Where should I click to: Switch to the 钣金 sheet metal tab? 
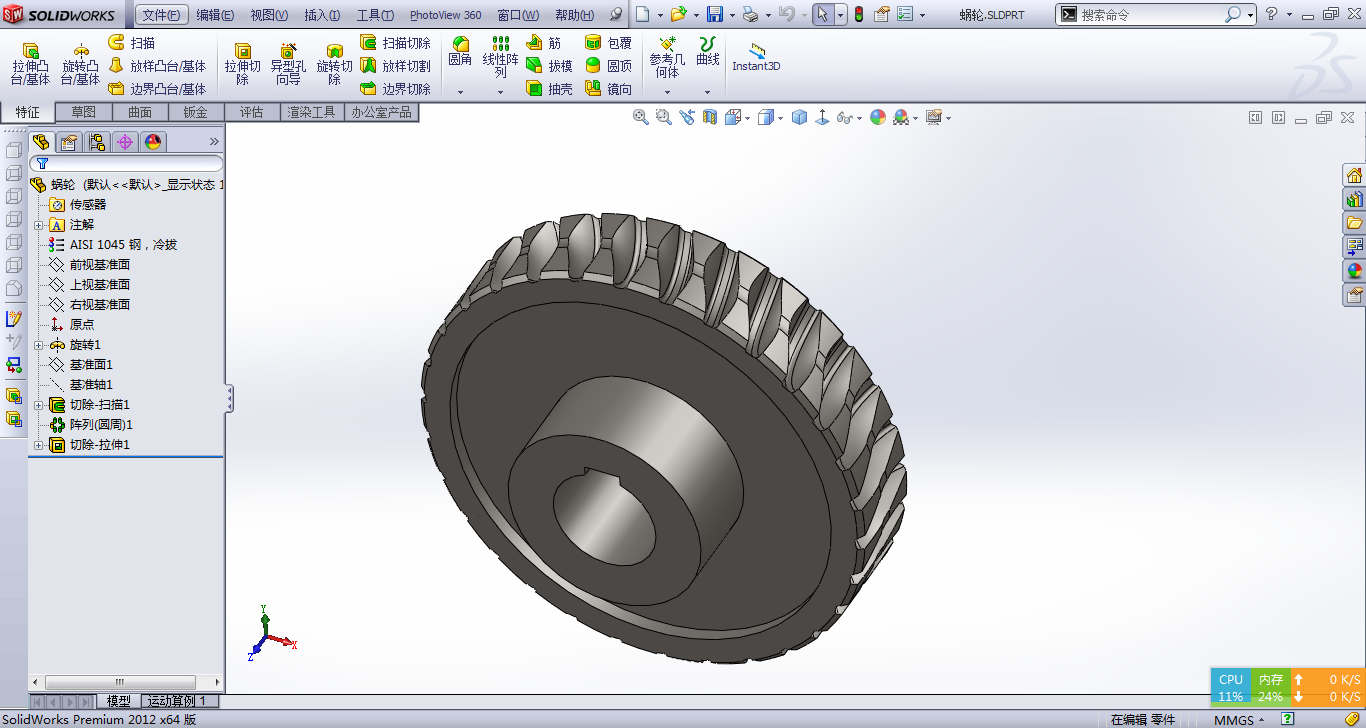[196, 112]
